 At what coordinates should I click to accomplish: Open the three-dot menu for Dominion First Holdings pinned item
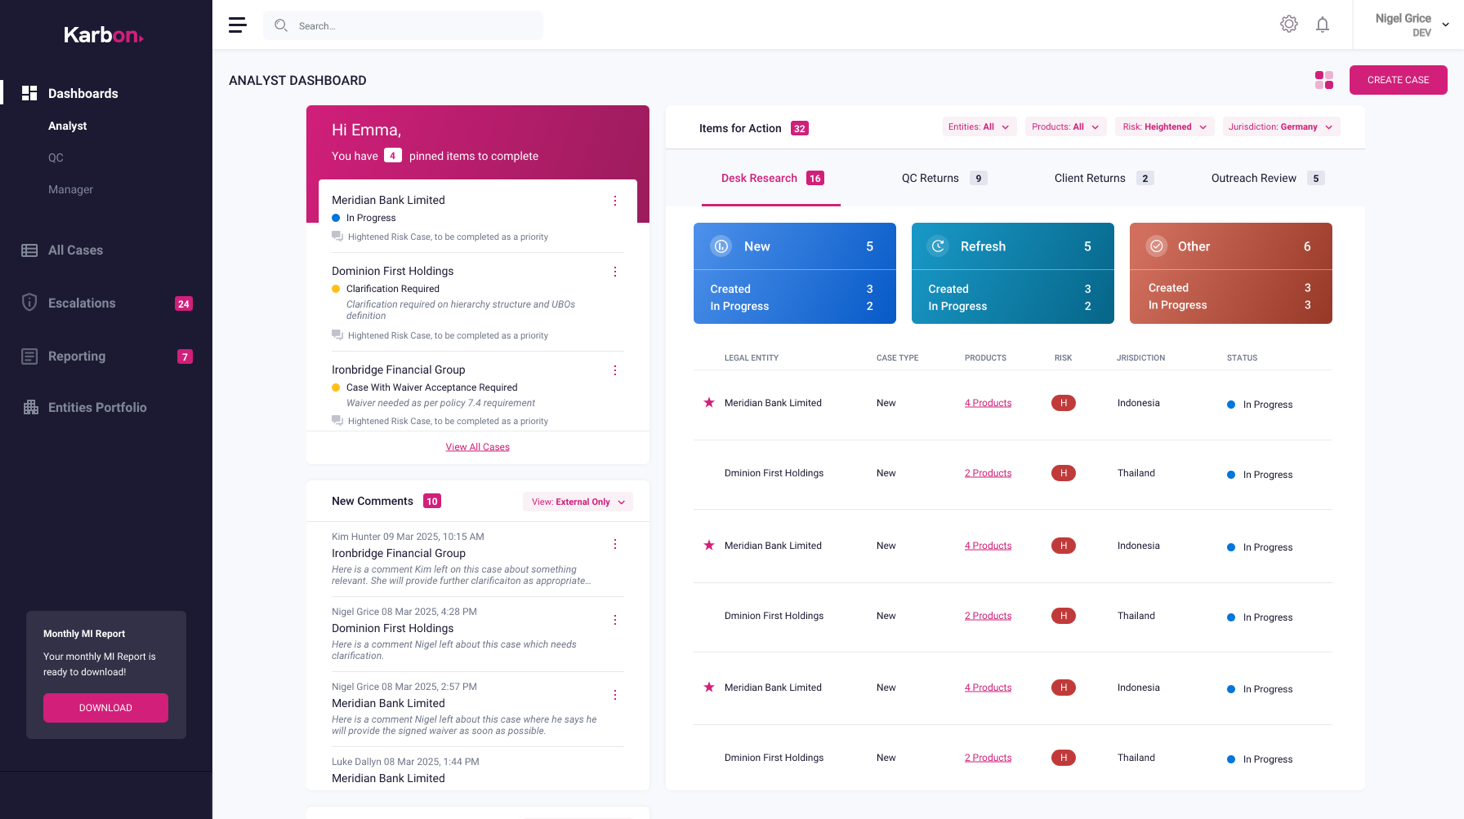[x=615, y=272]
